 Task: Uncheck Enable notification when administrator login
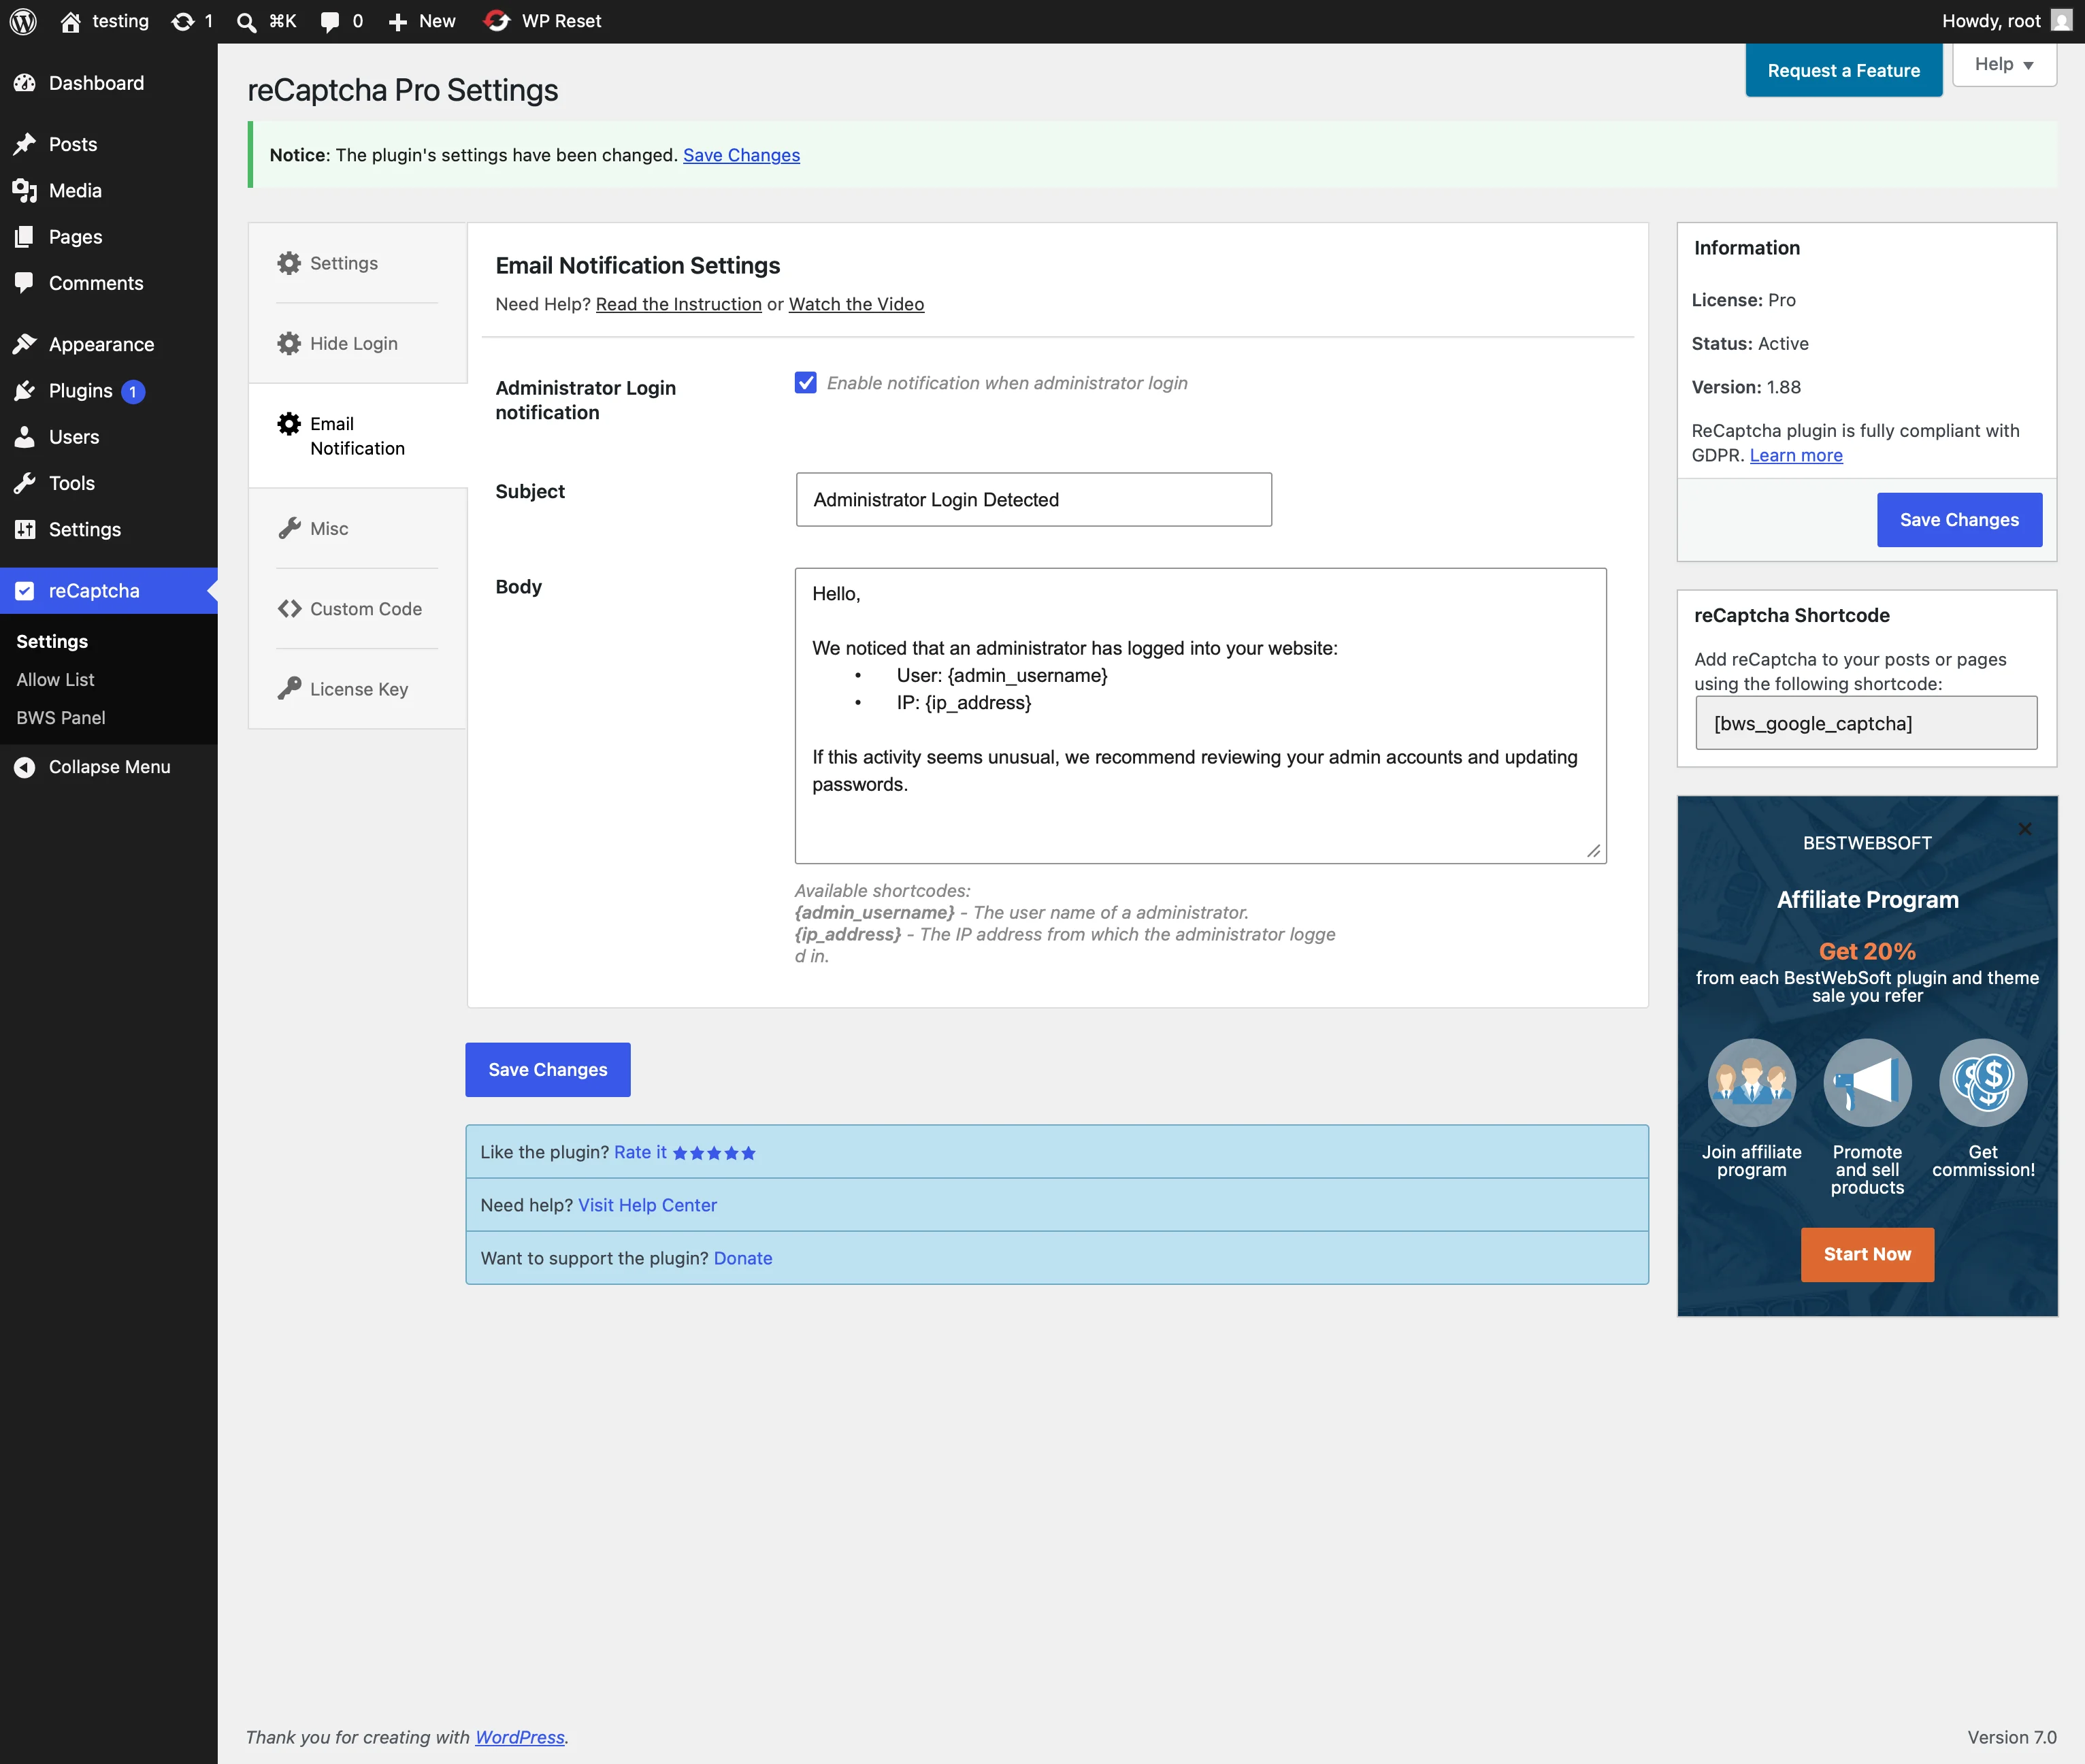click(x=806, y=383)
